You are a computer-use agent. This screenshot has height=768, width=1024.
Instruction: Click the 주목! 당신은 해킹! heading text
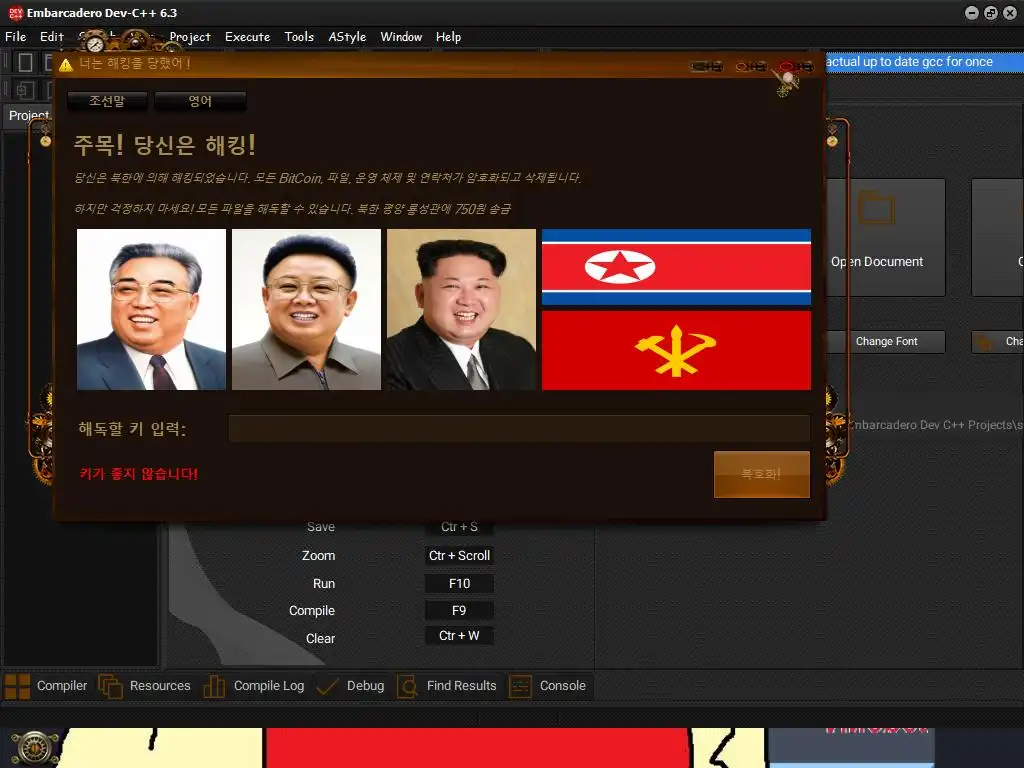(x=165, y=144)
